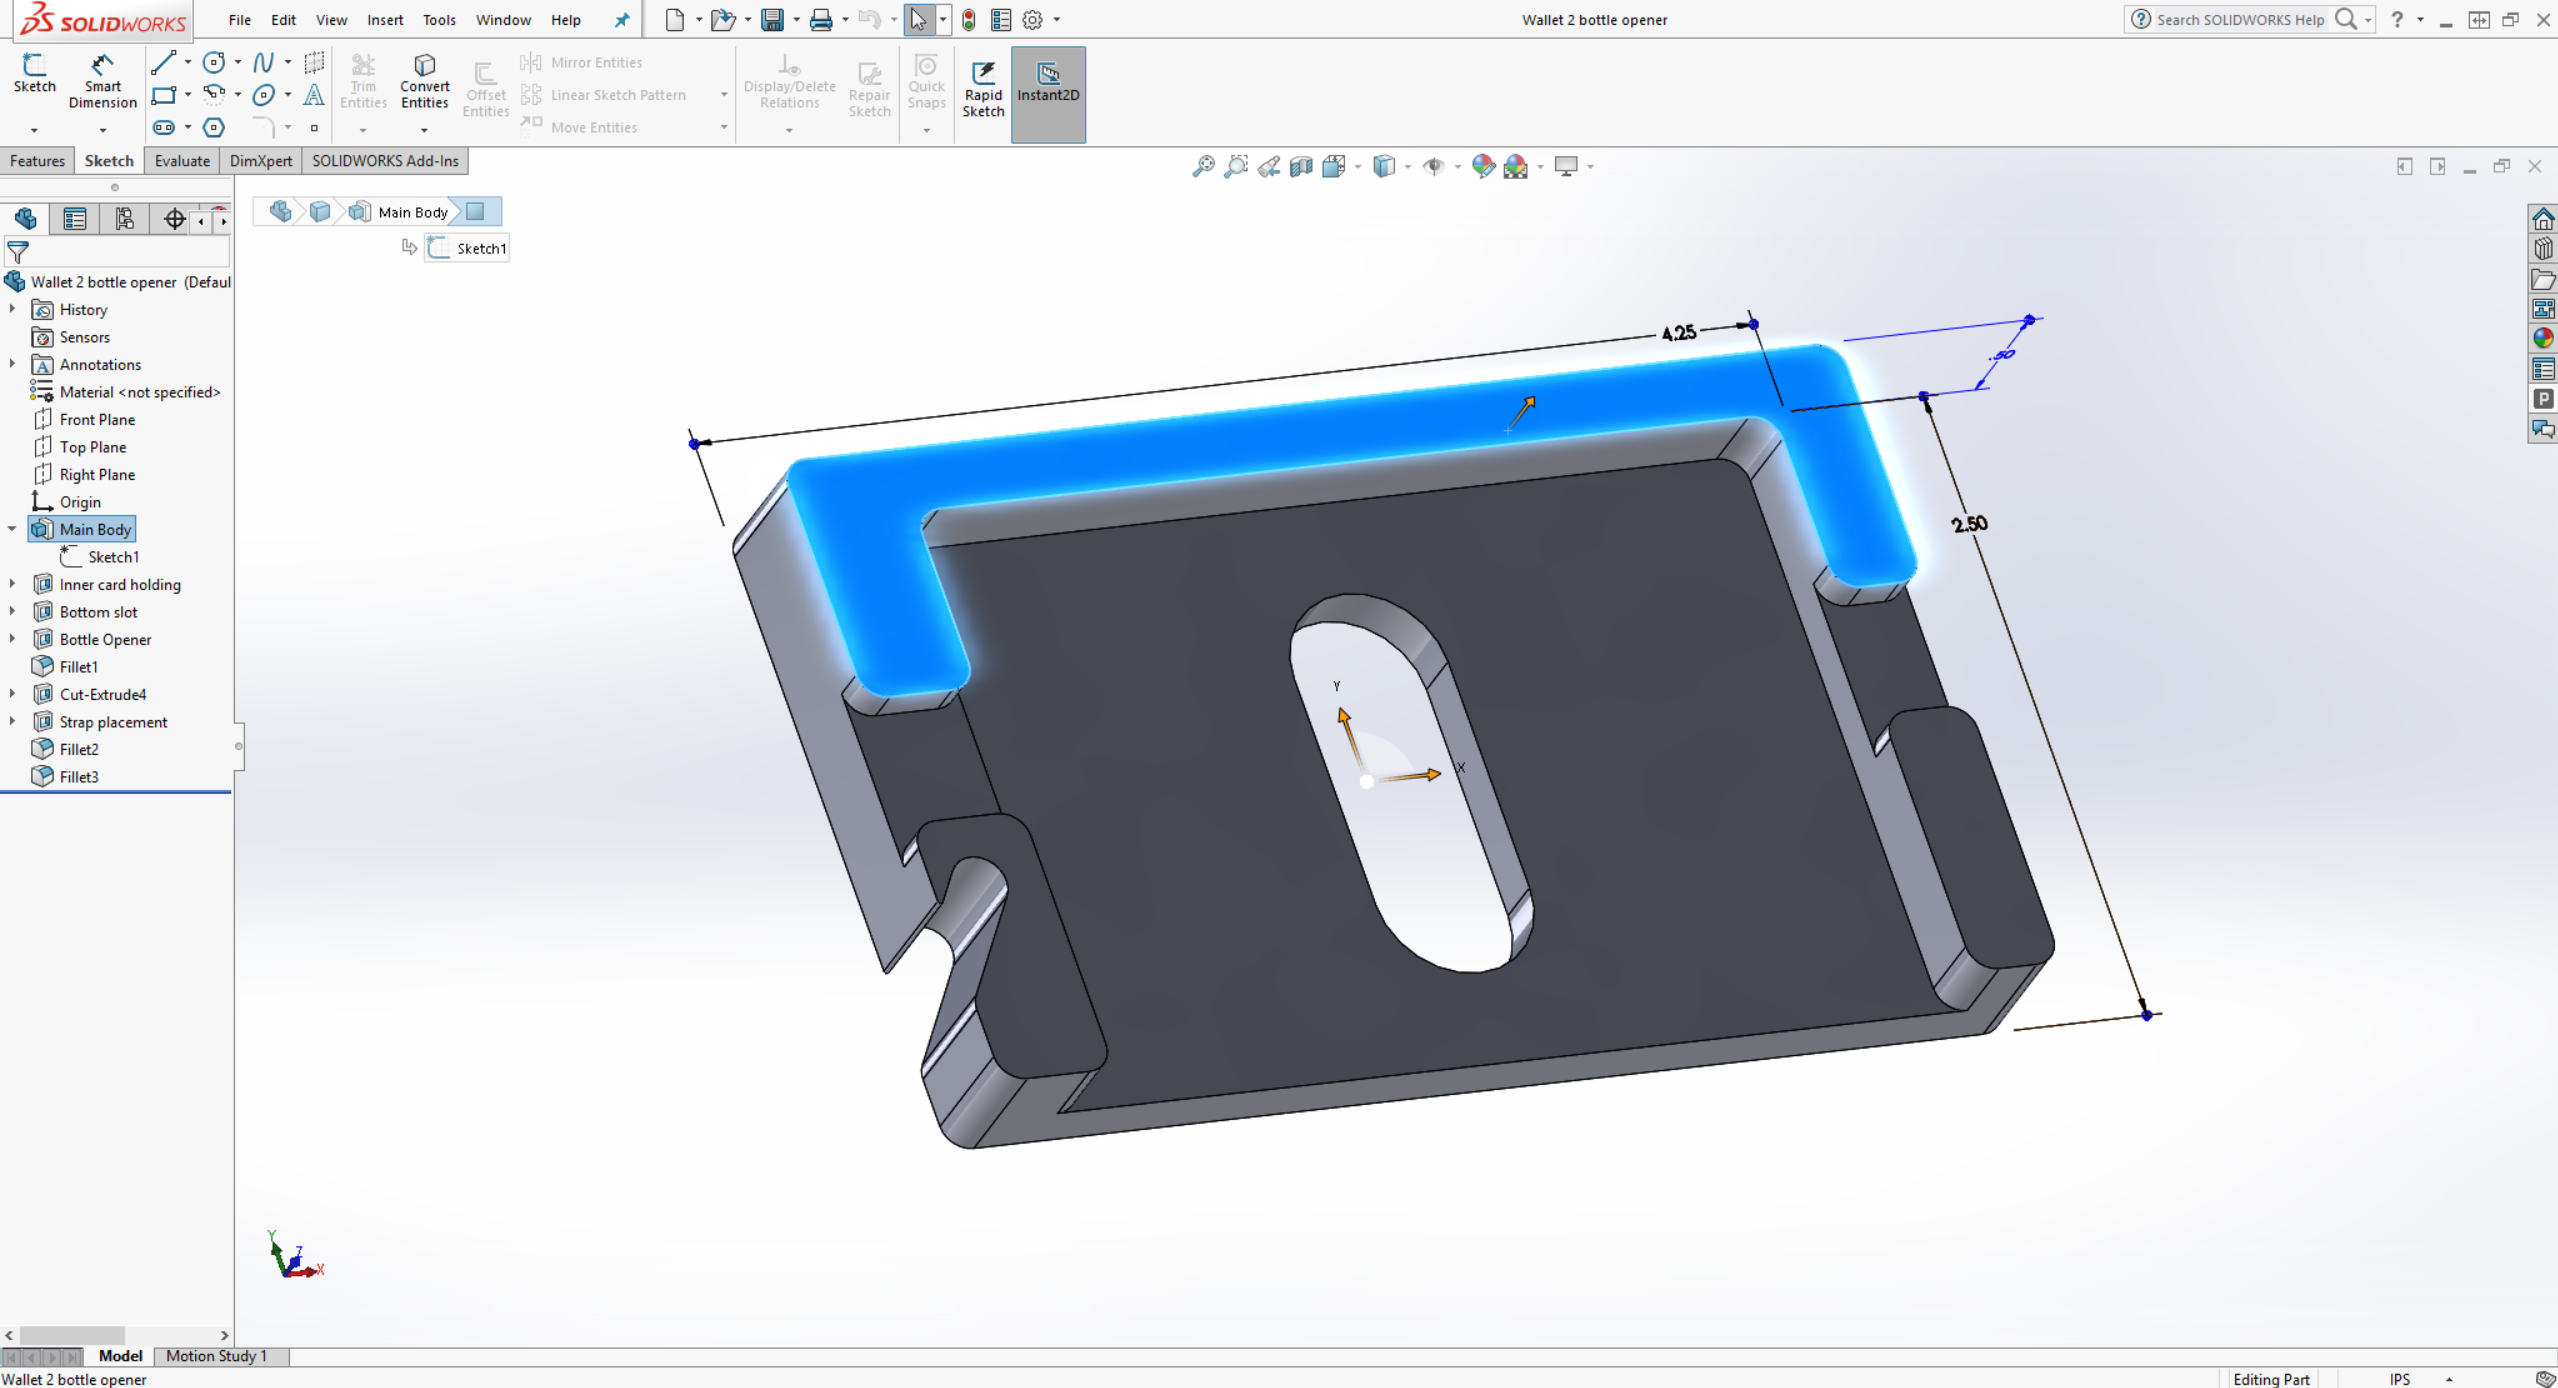2558x1388 pixels.
Task: Open the Options gear icon
Action: pyautogui.click(x=1032, y=20)
